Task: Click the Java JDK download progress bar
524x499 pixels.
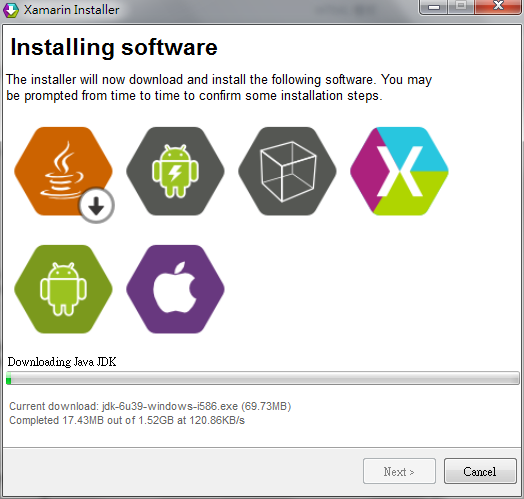Action: 263,378
